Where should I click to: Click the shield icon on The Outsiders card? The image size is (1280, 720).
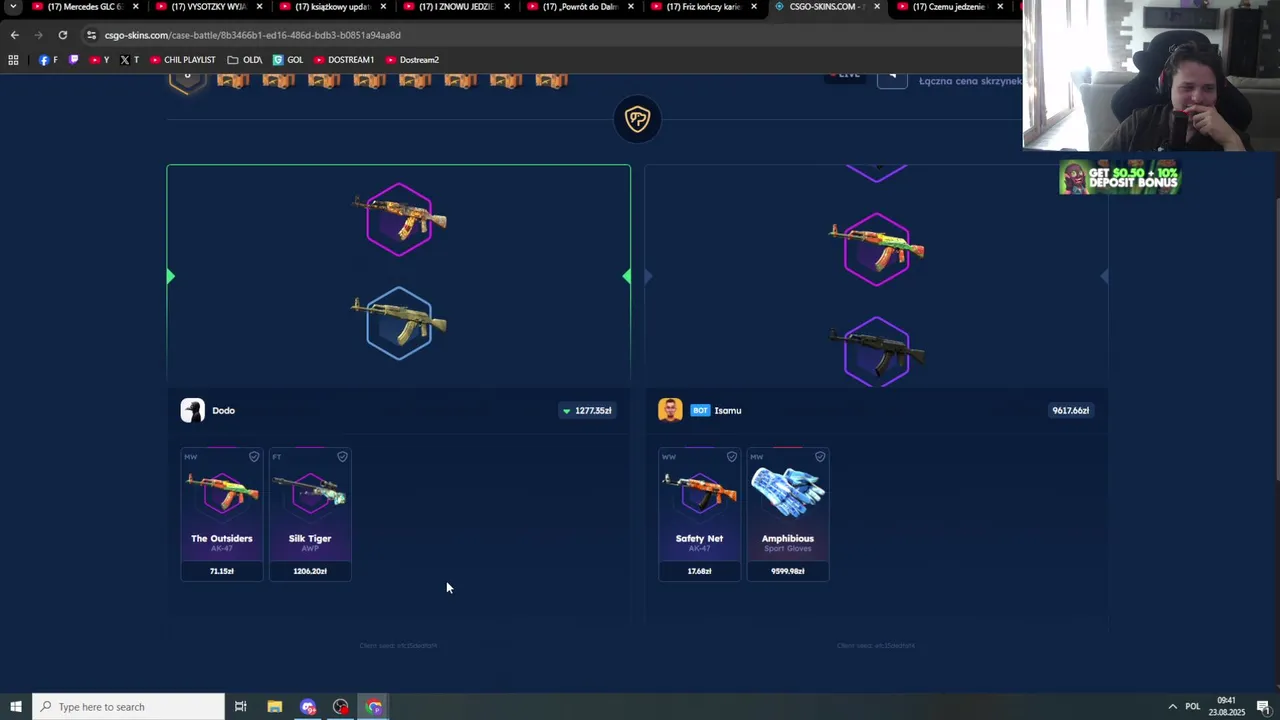(254, 457)
